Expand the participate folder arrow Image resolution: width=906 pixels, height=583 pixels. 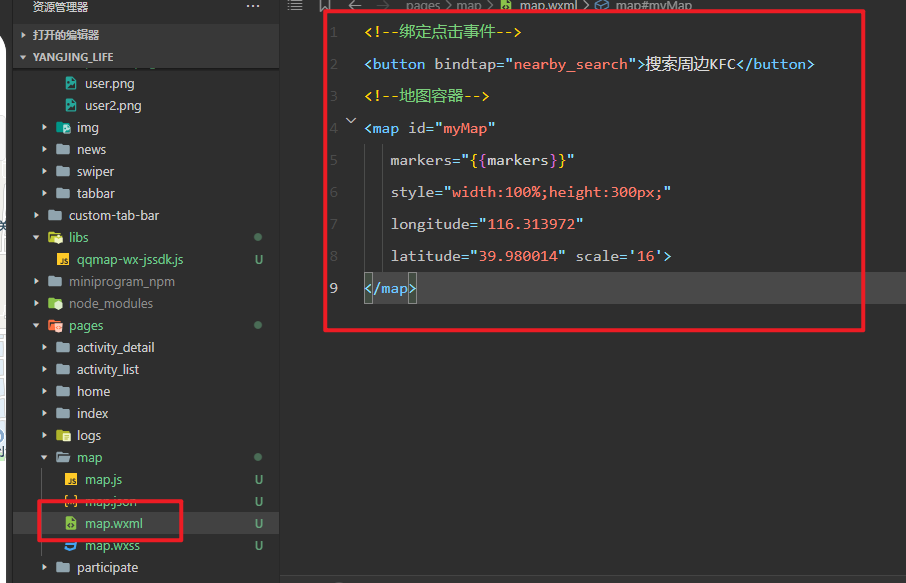click(44, 567)
